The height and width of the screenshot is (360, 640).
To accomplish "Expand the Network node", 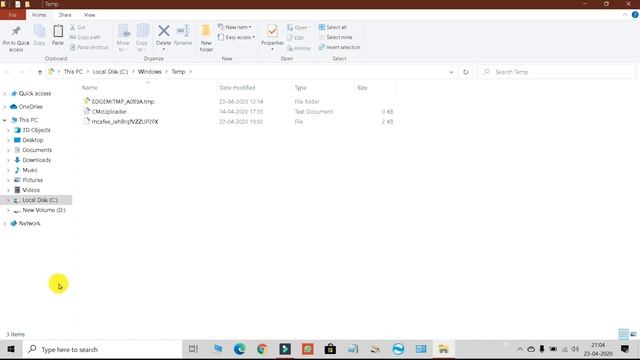I will (4, 224).
